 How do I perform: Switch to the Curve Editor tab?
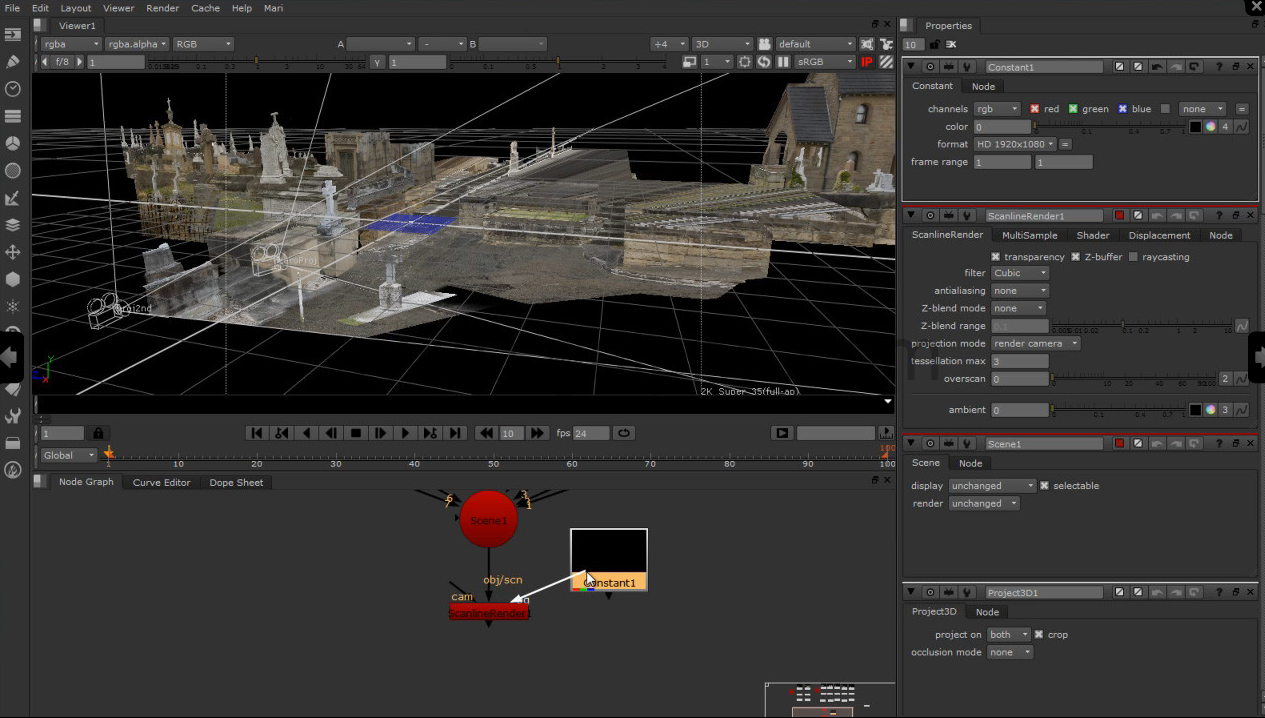161,482
